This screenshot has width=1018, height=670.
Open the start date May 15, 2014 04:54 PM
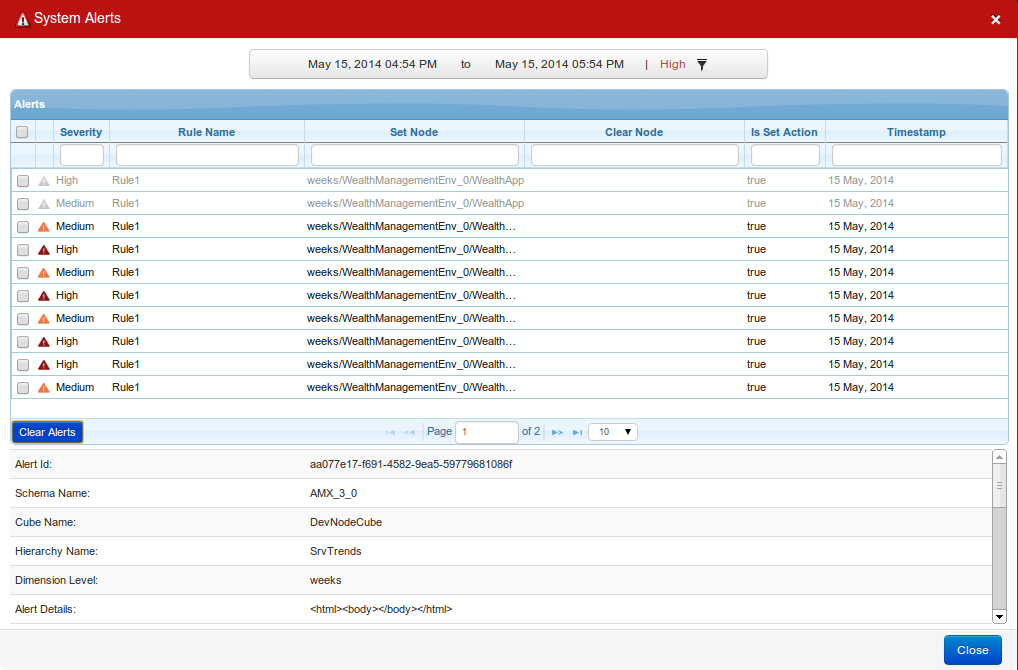[372, 64]
